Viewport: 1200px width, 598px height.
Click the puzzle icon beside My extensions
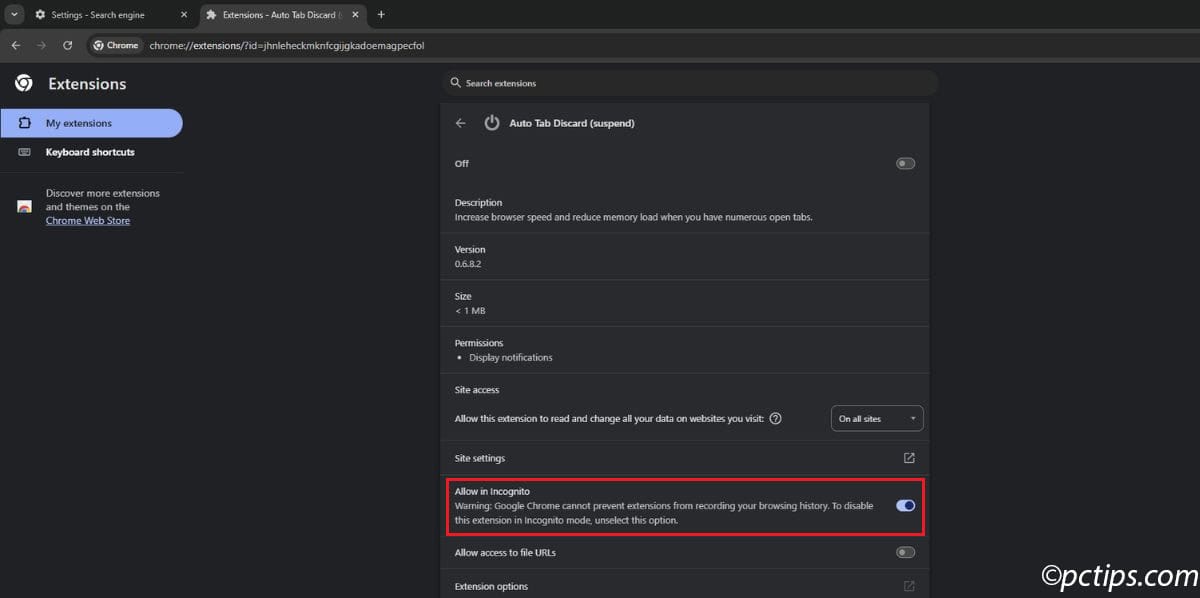[24, 123]
